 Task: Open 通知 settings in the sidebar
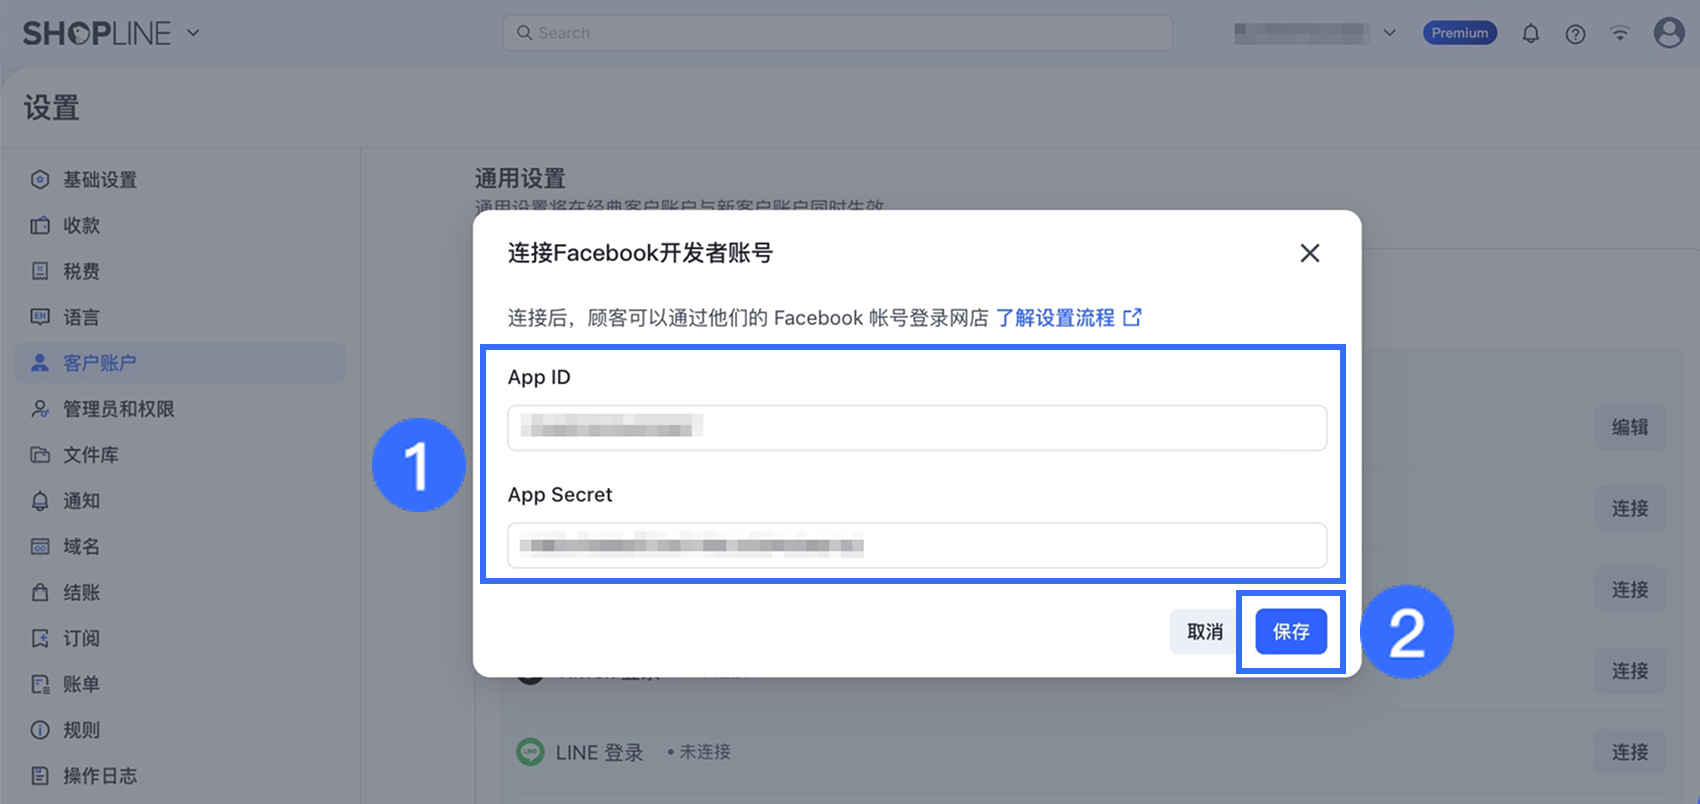(x=81, y=501)
